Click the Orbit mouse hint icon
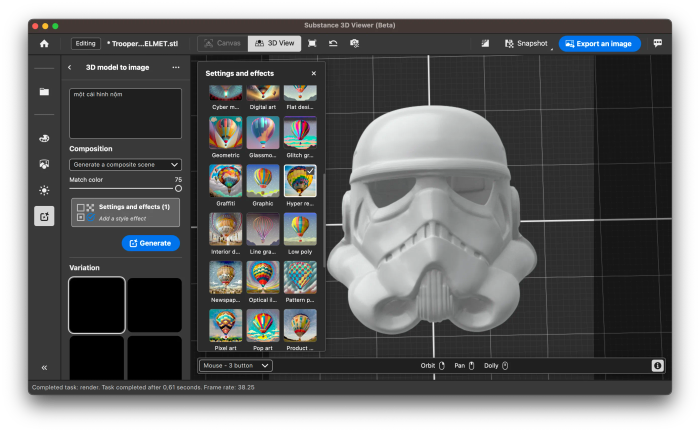Screen dimensions: 700x432 click(442, 366)
